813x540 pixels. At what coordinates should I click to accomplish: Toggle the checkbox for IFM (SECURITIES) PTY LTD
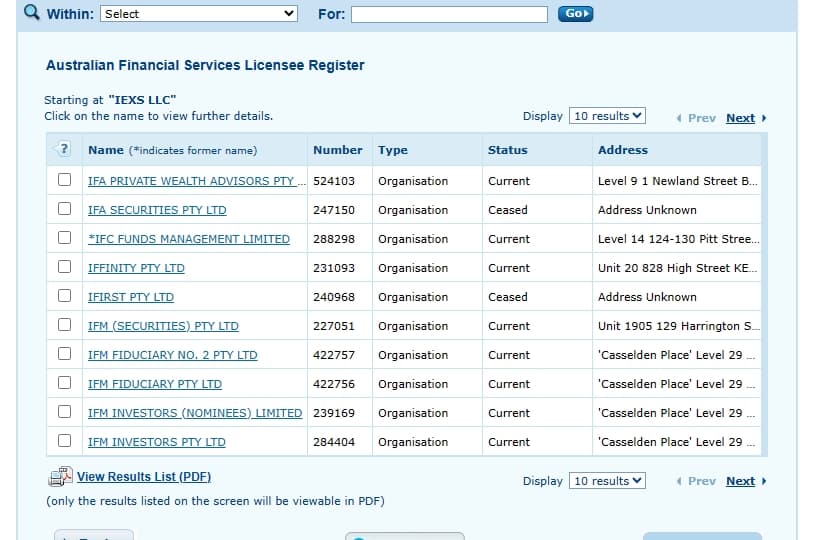(64, 325)
